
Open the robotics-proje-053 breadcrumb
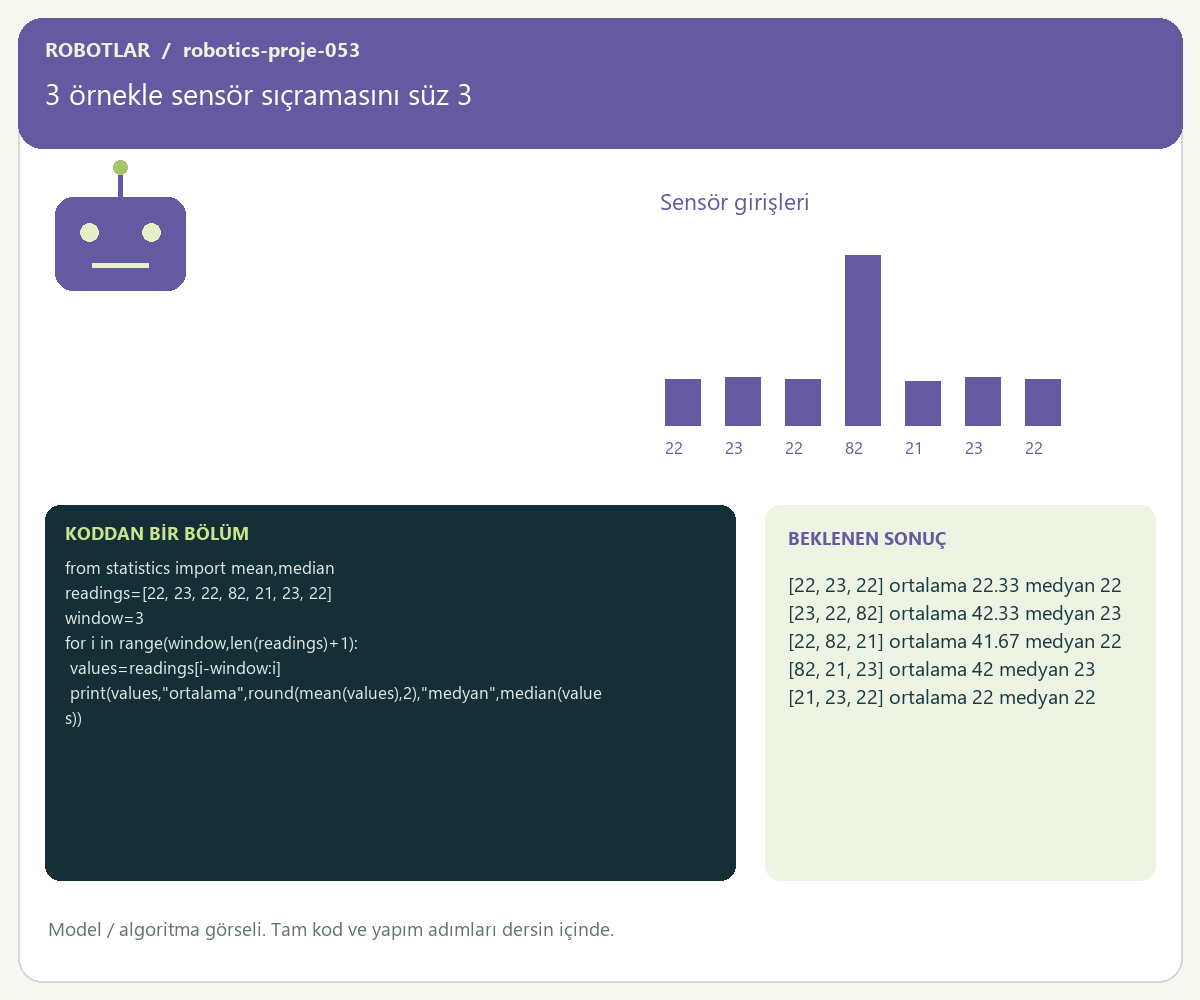[271, 50]
